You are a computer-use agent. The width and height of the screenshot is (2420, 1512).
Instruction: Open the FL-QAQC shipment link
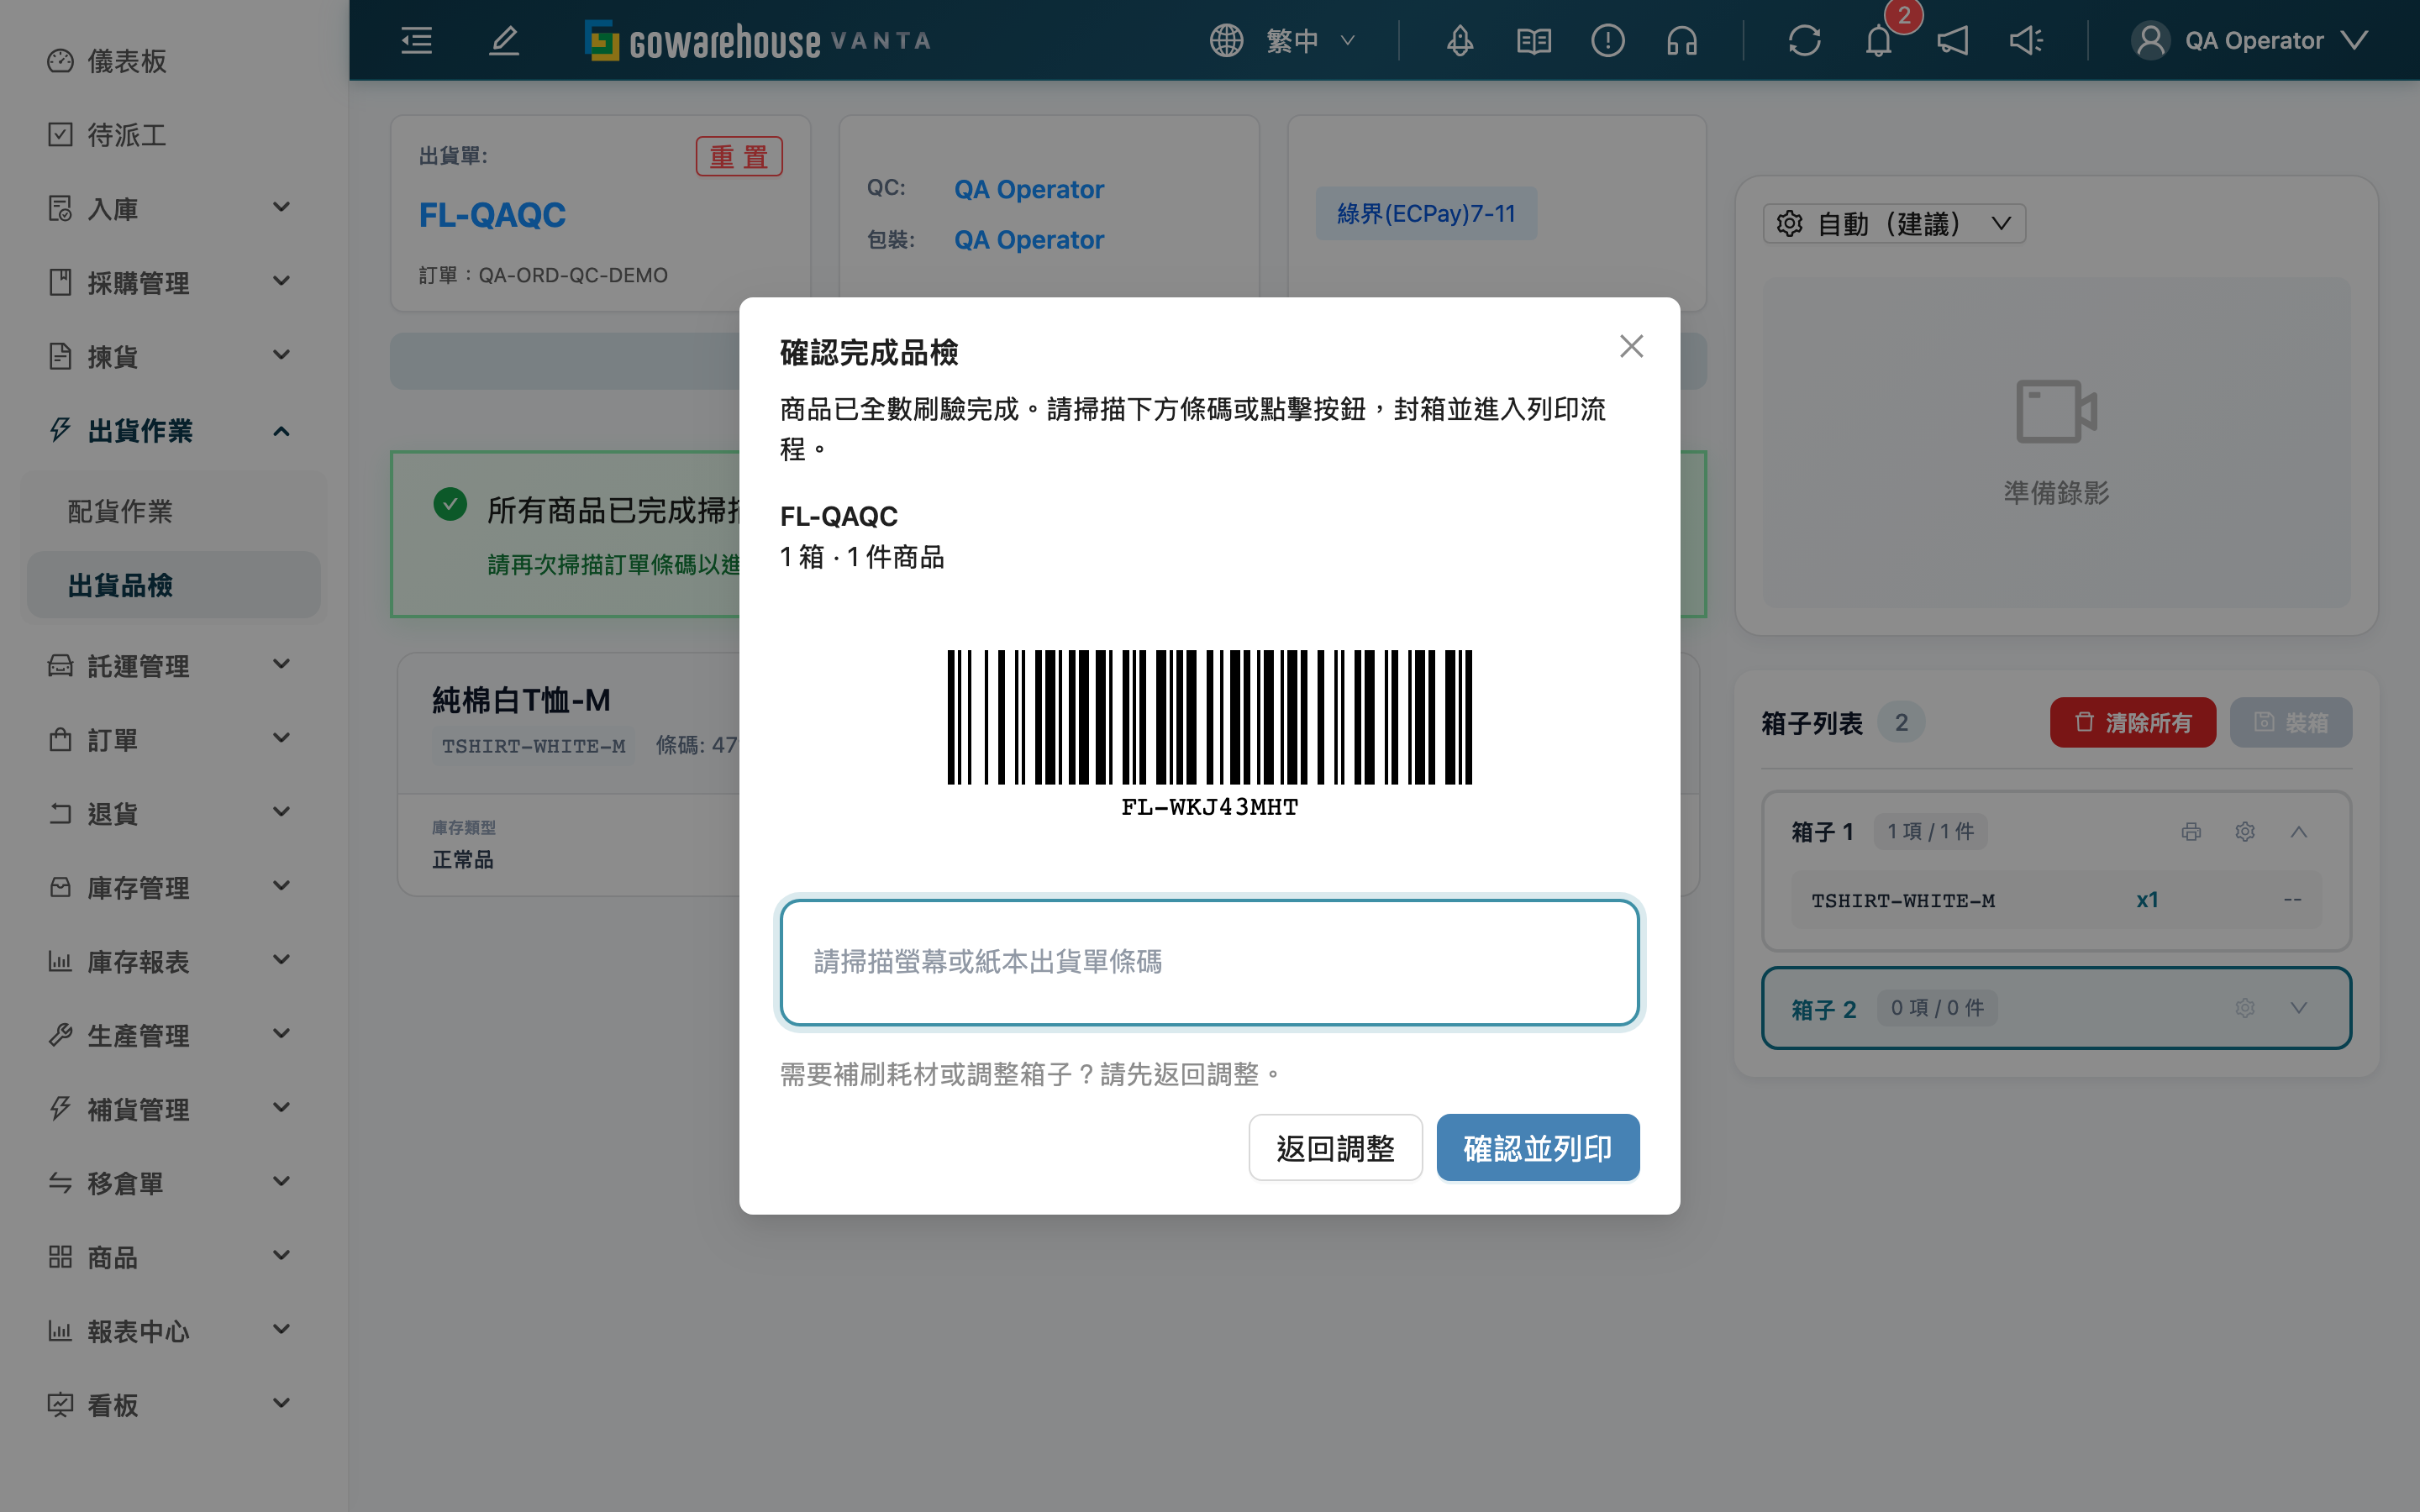(x=492, y=214)
